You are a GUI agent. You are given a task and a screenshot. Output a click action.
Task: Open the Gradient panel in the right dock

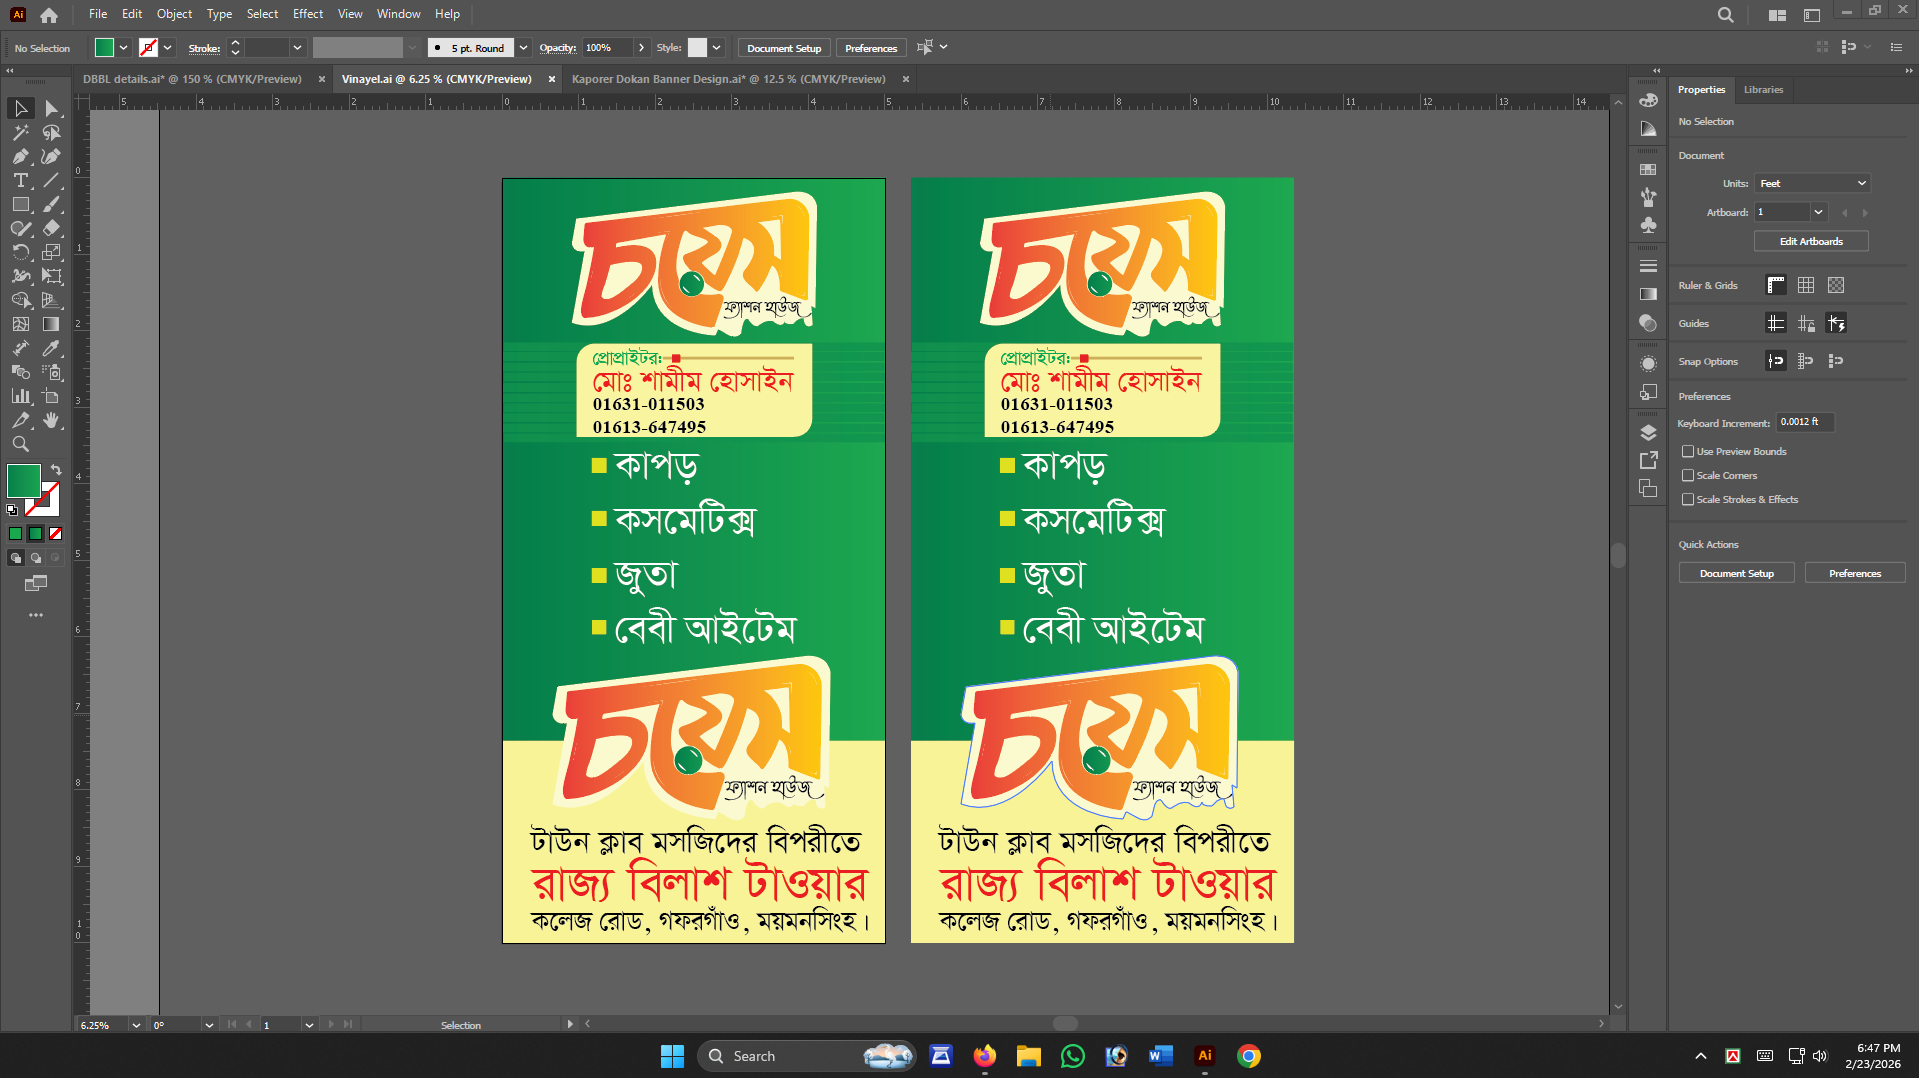[x=1648, y=294]
